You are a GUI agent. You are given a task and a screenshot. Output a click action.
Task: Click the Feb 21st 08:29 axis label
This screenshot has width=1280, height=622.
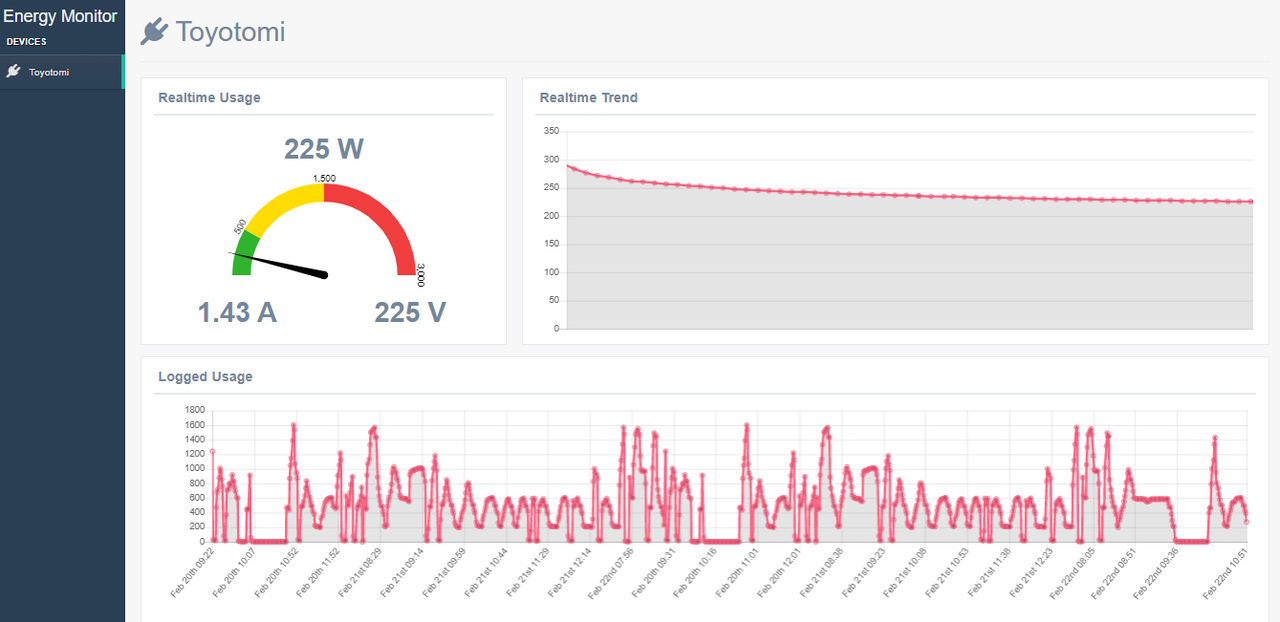[x=360, y=572]
